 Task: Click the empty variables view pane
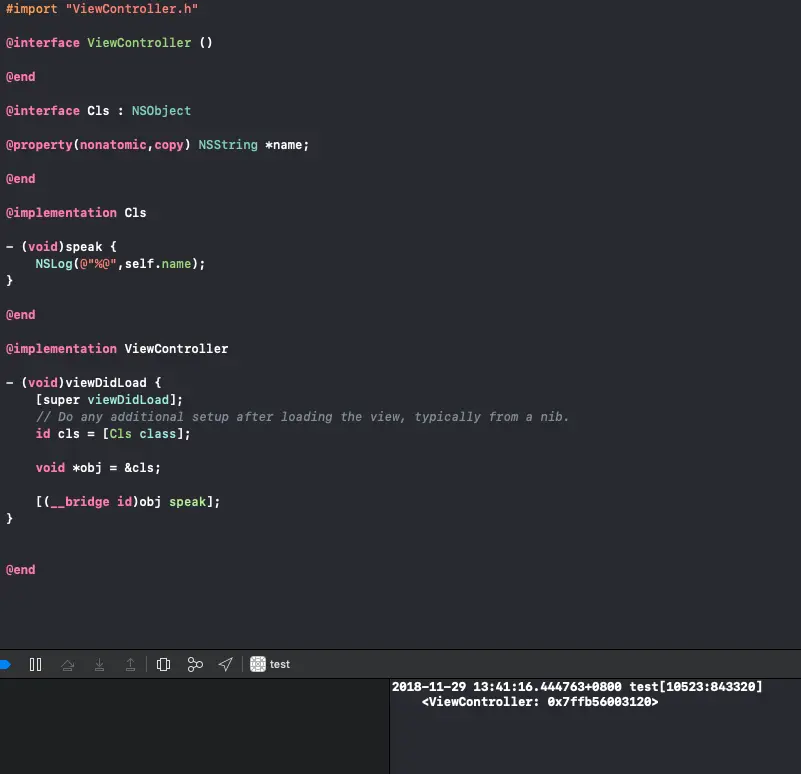[194, 726]
